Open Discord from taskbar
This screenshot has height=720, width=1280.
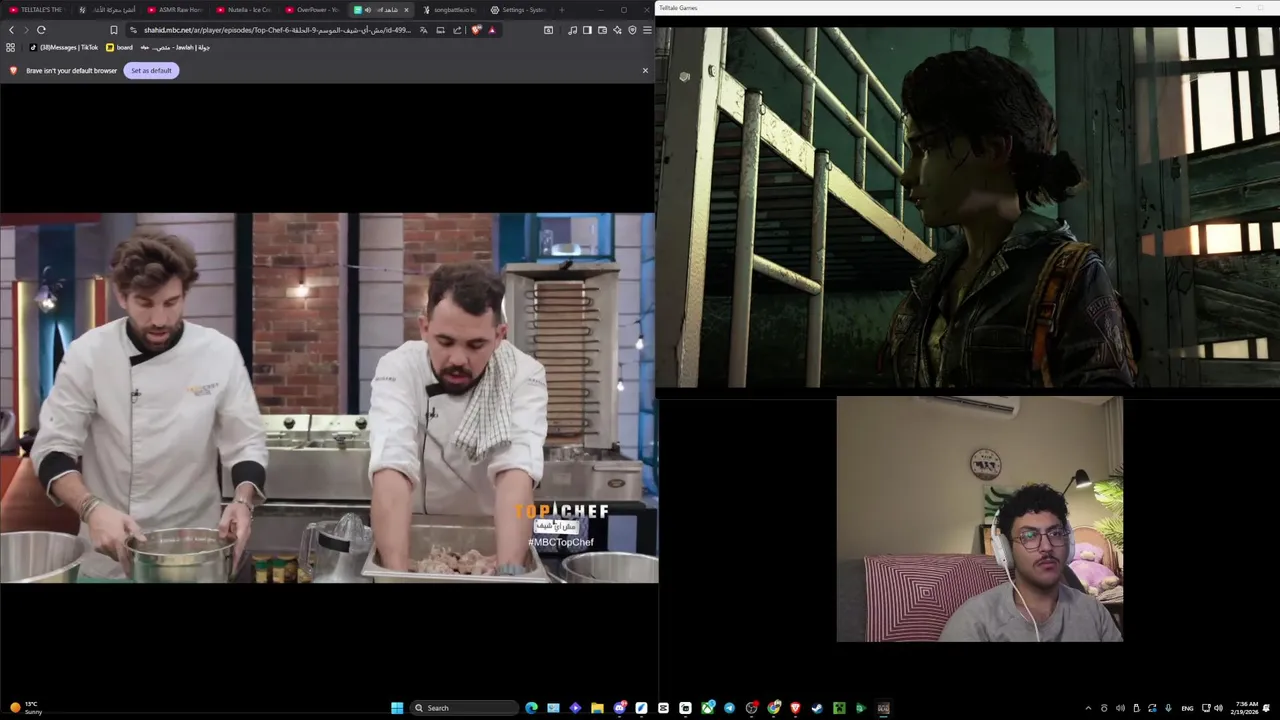tap(620, 708)
